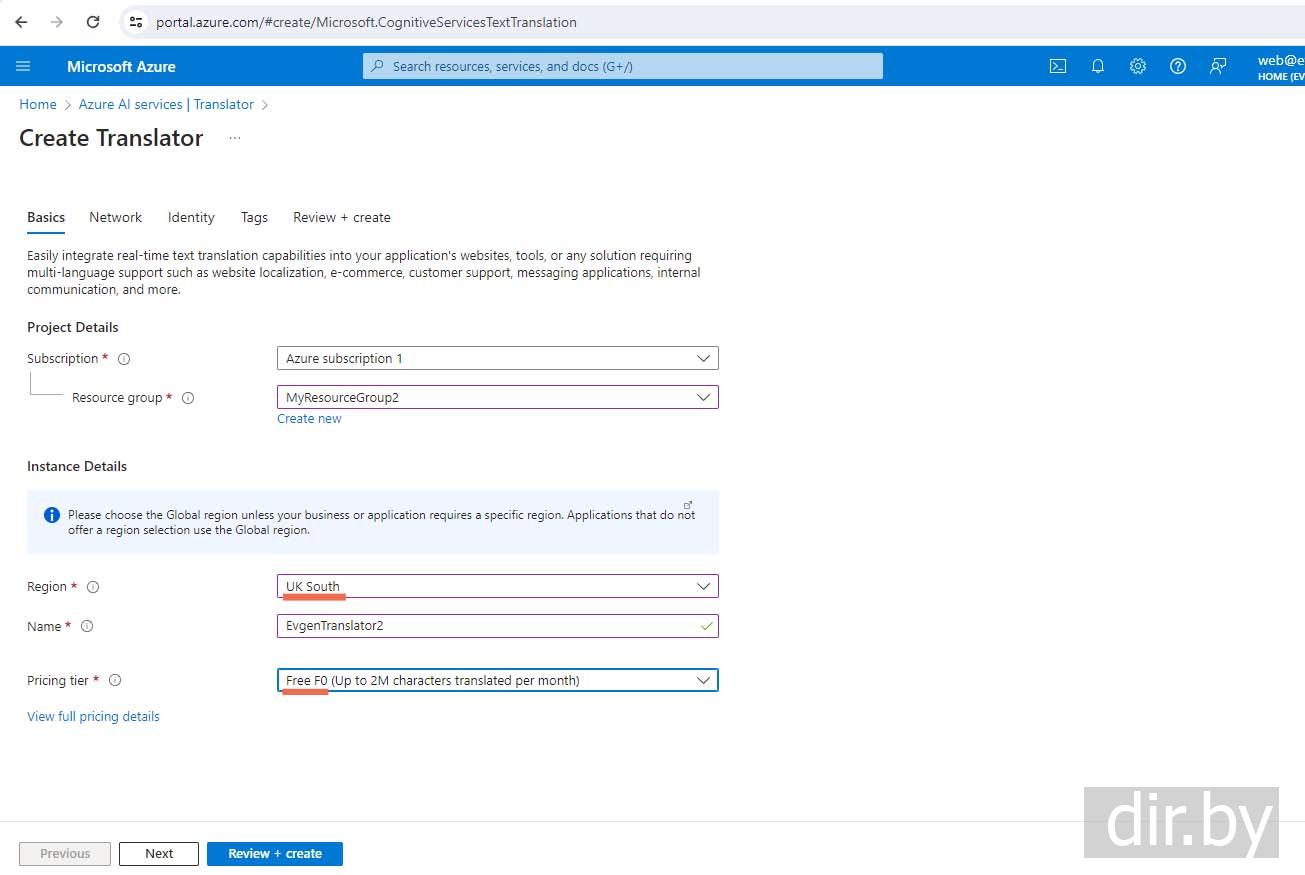This screenshot has width=1305, height=875.
Task: Launch Cloud Shell from the top bar
Action: pos(1057,66)
